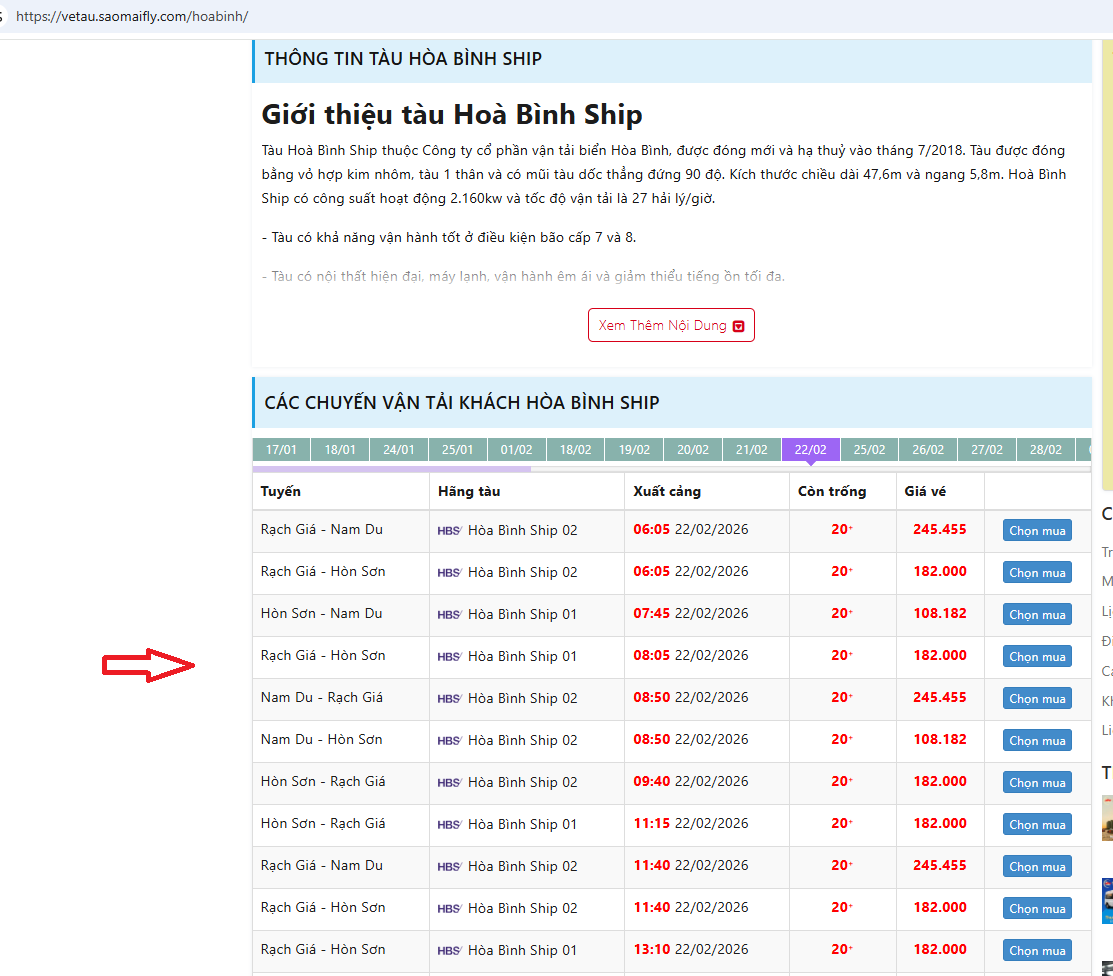Click HBS logo on 08:50 Nam Du - Rạch Giá row
Viewport: 1113px width, 976px height.
click(449, 699)
